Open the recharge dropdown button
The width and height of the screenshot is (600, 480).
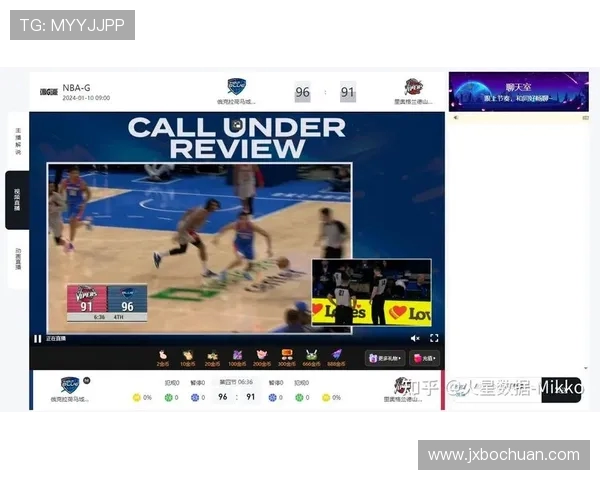click(425, 358)
